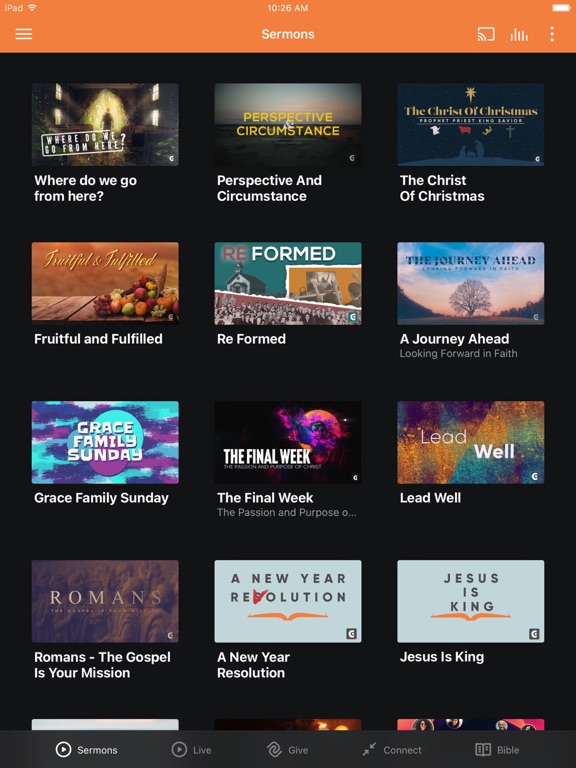Open the three-dot overflow menu
Viewport: 576px width, 768px height.
click(552, 34)
